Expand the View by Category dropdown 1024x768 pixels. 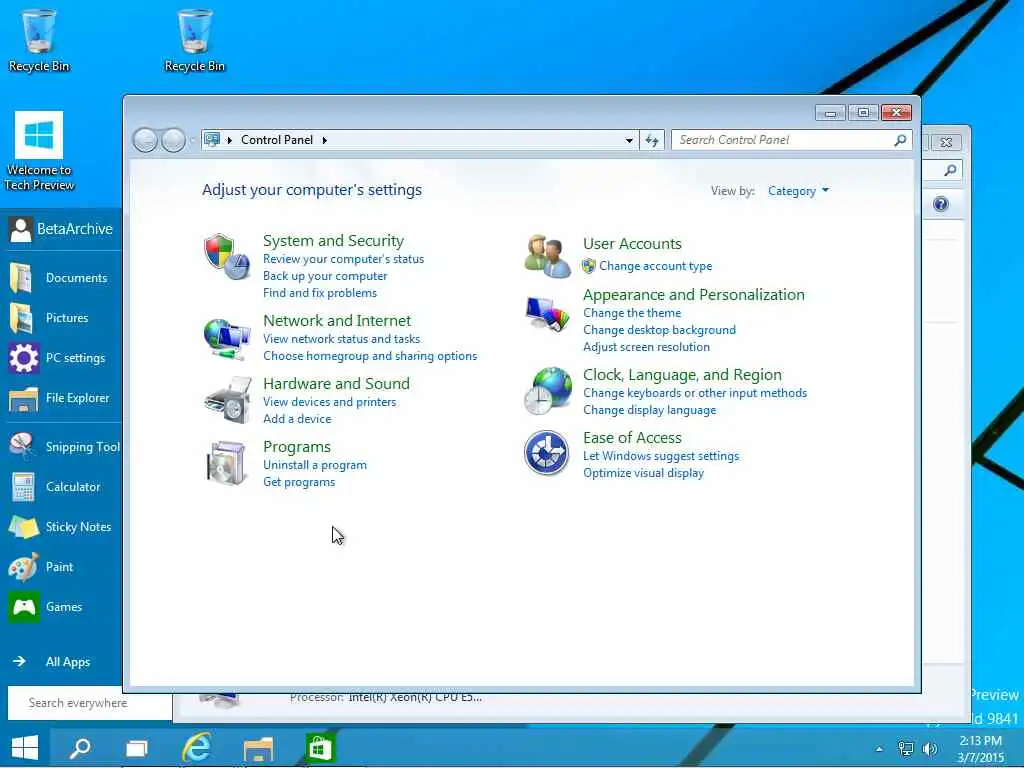(798, 191)
